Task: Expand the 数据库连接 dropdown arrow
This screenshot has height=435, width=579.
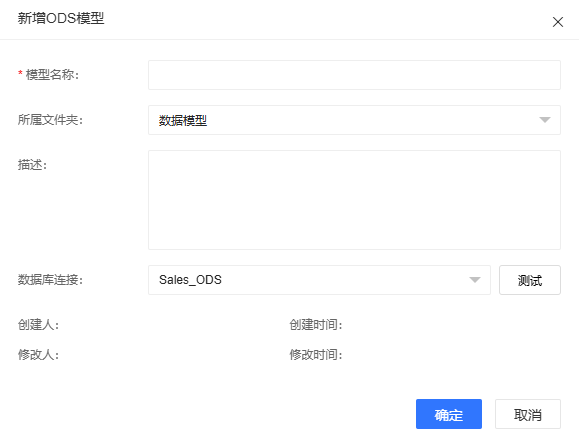Action: point(474,280)
